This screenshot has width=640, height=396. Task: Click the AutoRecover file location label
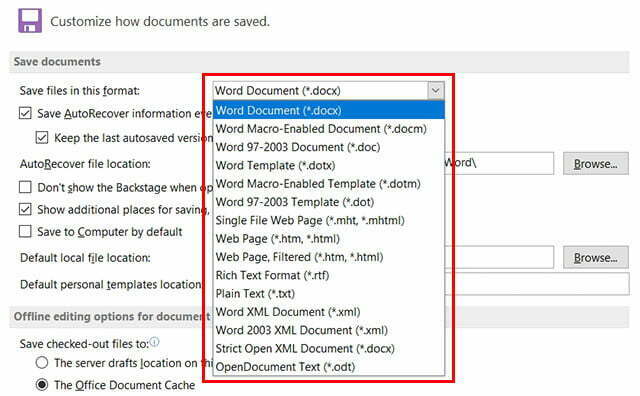point(85,164)
